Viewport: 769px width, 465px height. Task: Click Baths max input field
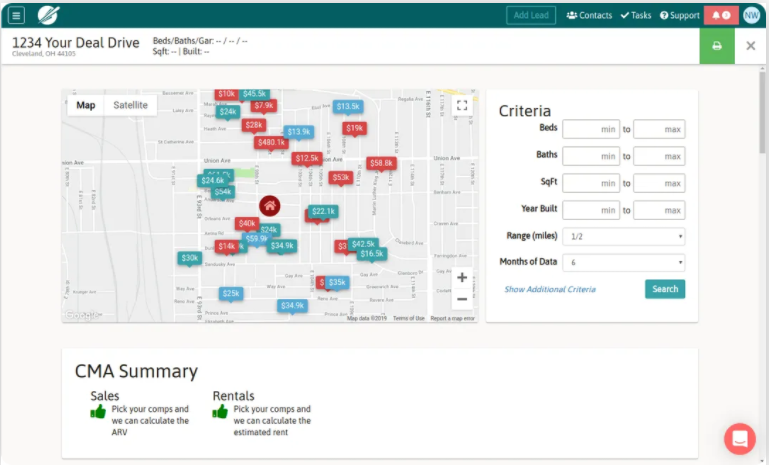coord(659,156)
